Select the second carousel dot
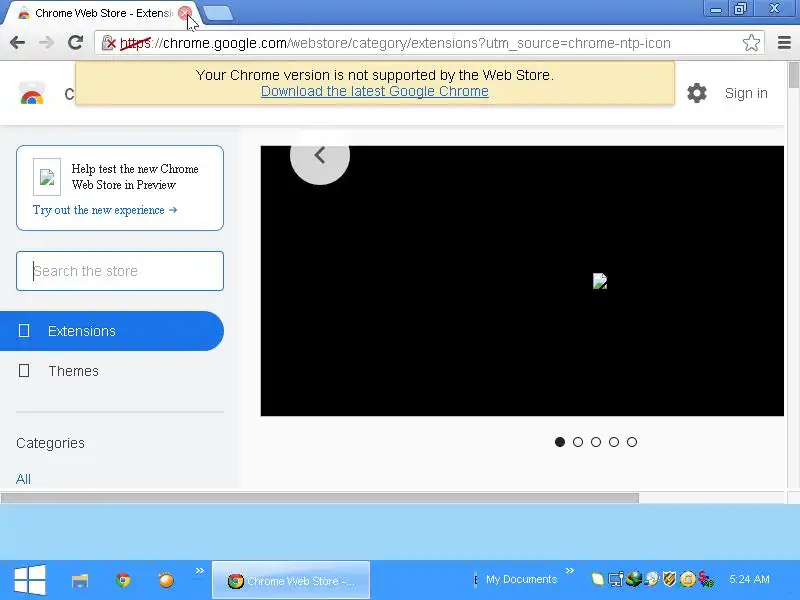 pos(578,442)
